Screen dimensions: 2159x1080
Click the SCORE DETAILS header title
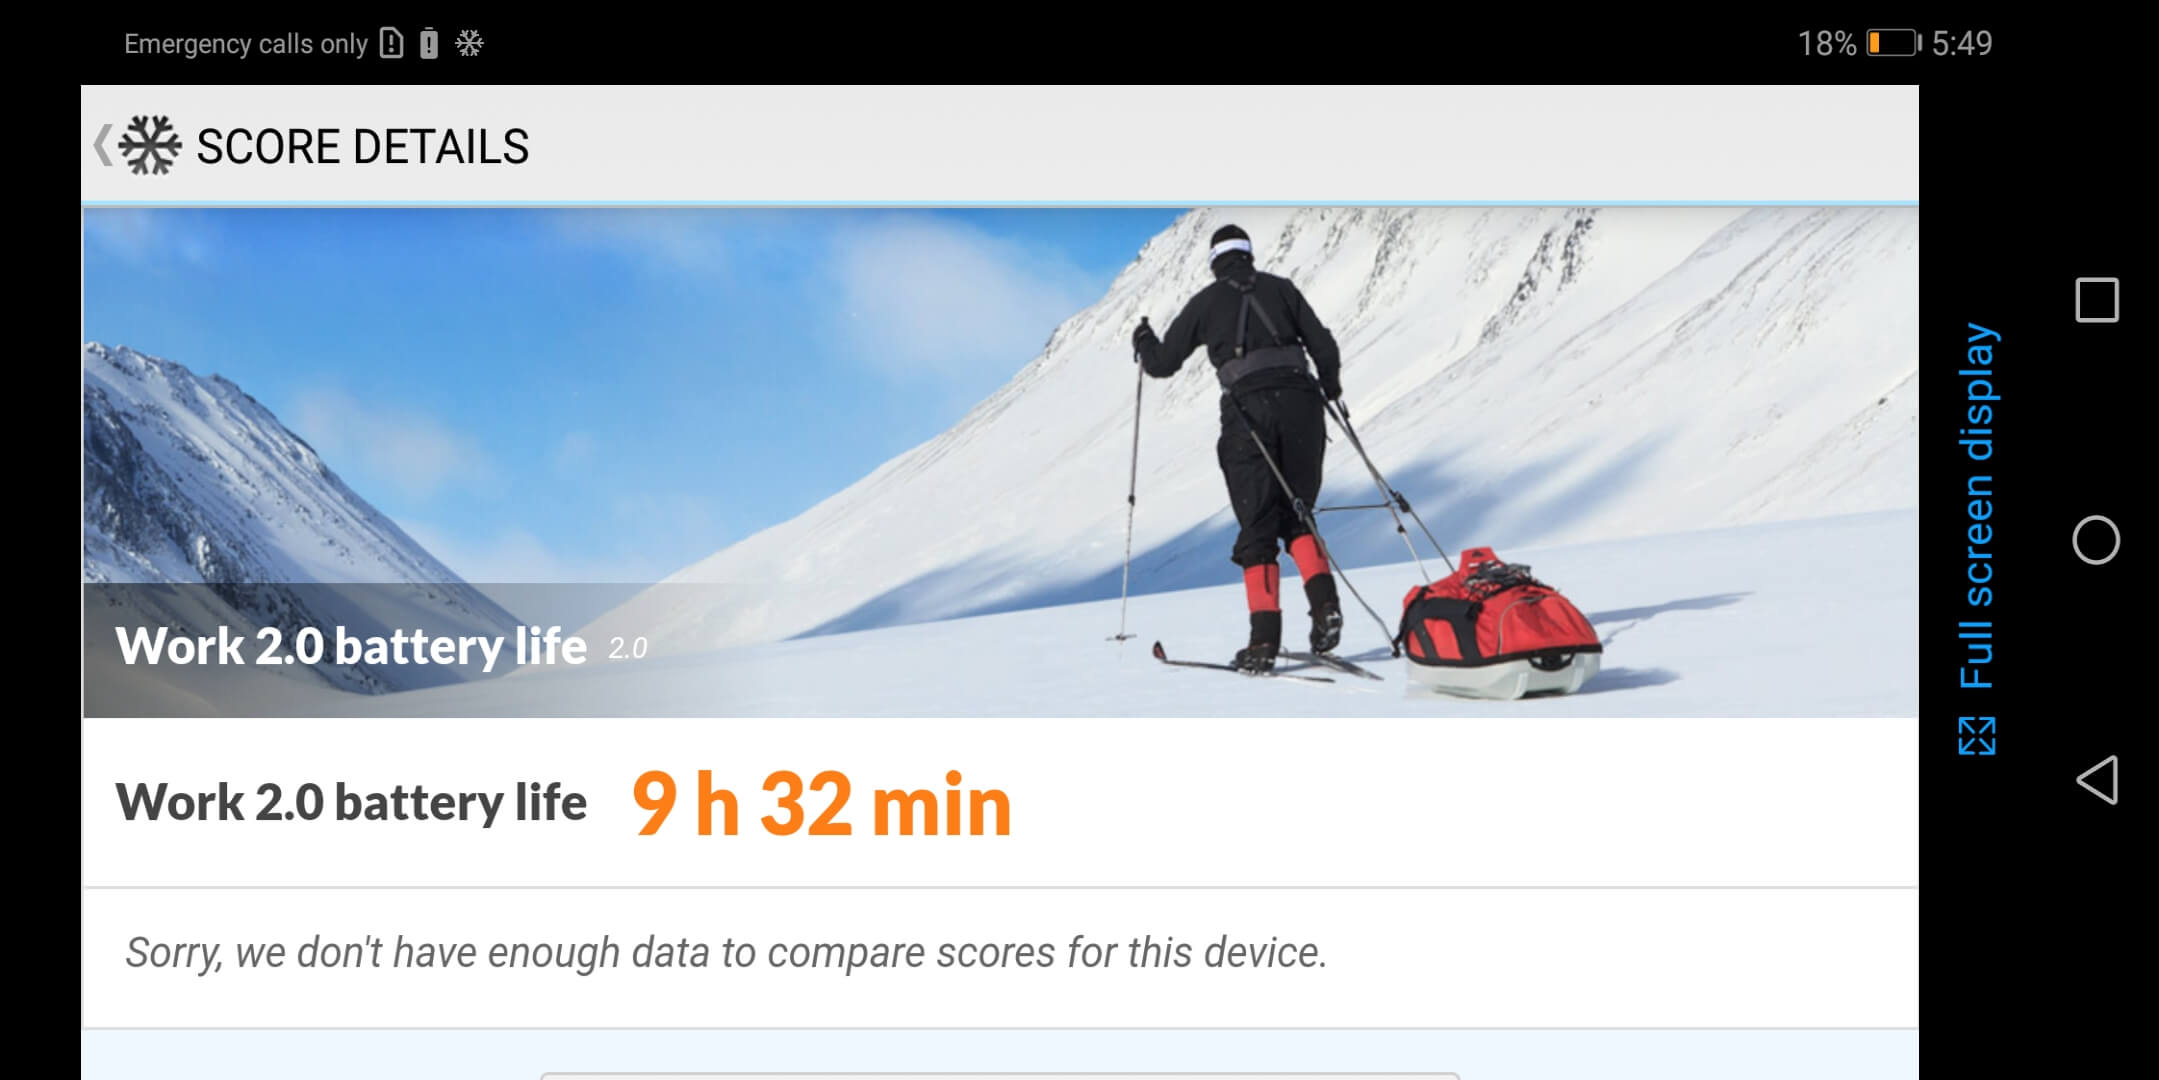[362, 147]
